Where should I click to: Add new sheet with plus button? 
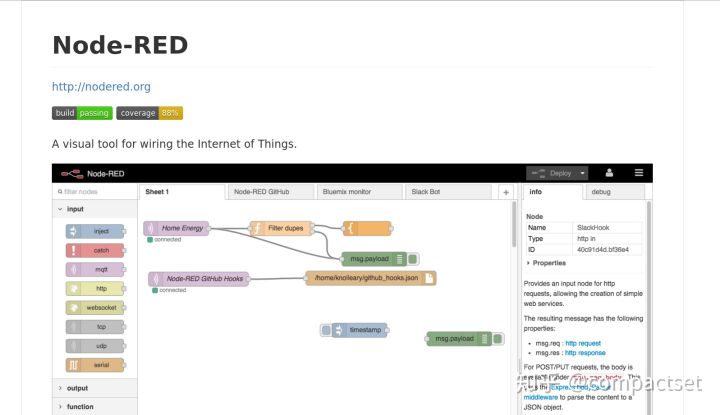point(505,192)
